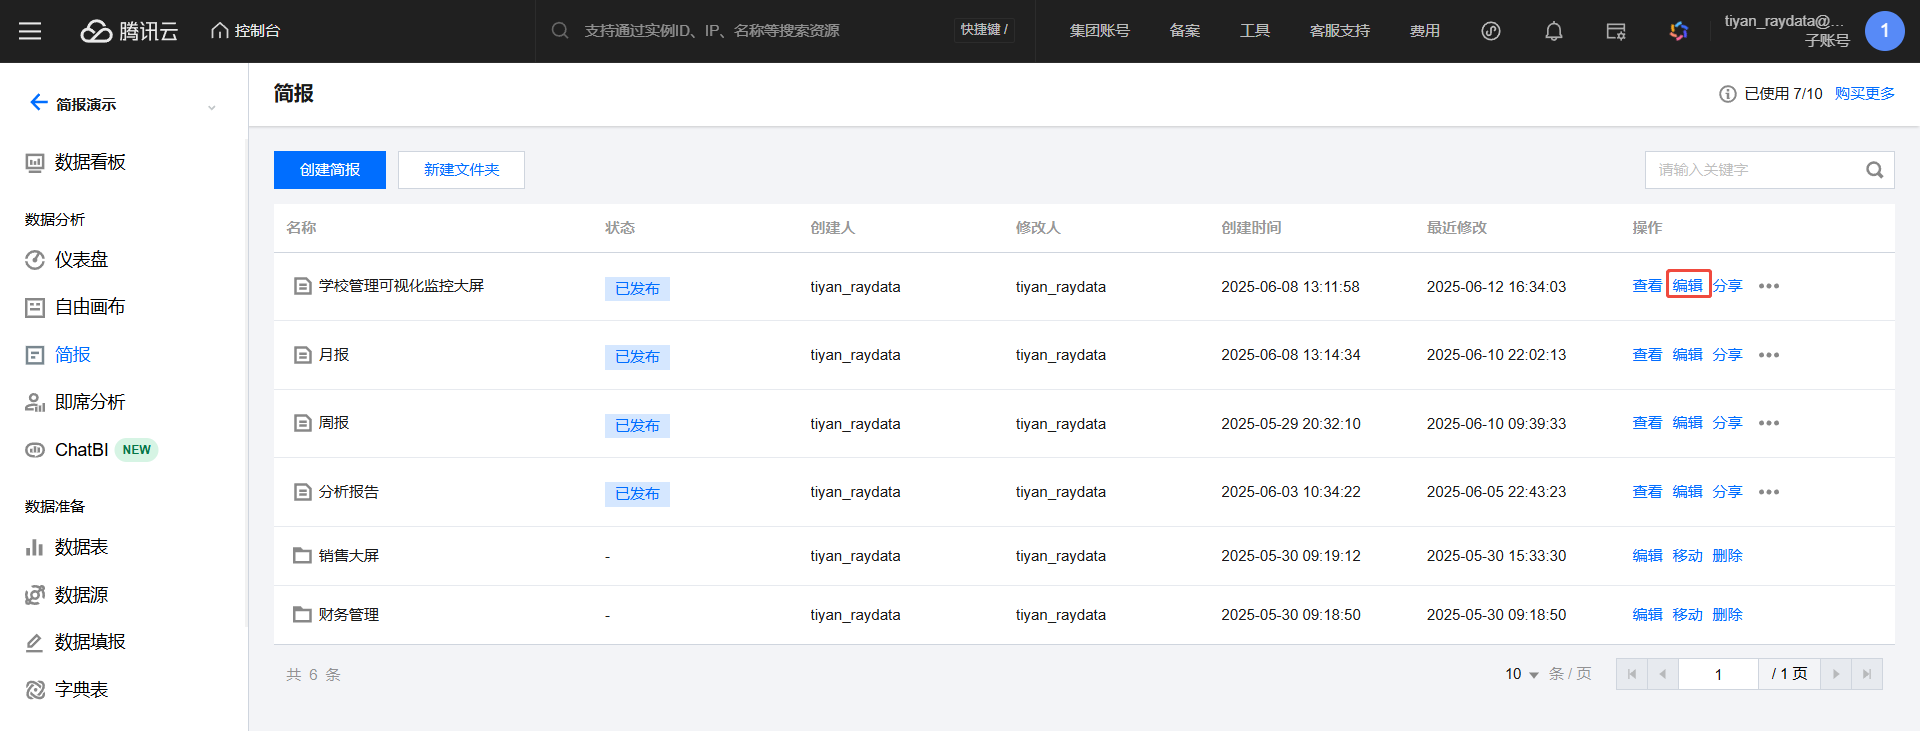Open the 销售大屏 folder
This screenshot has height=731, width=1920.
348,556
